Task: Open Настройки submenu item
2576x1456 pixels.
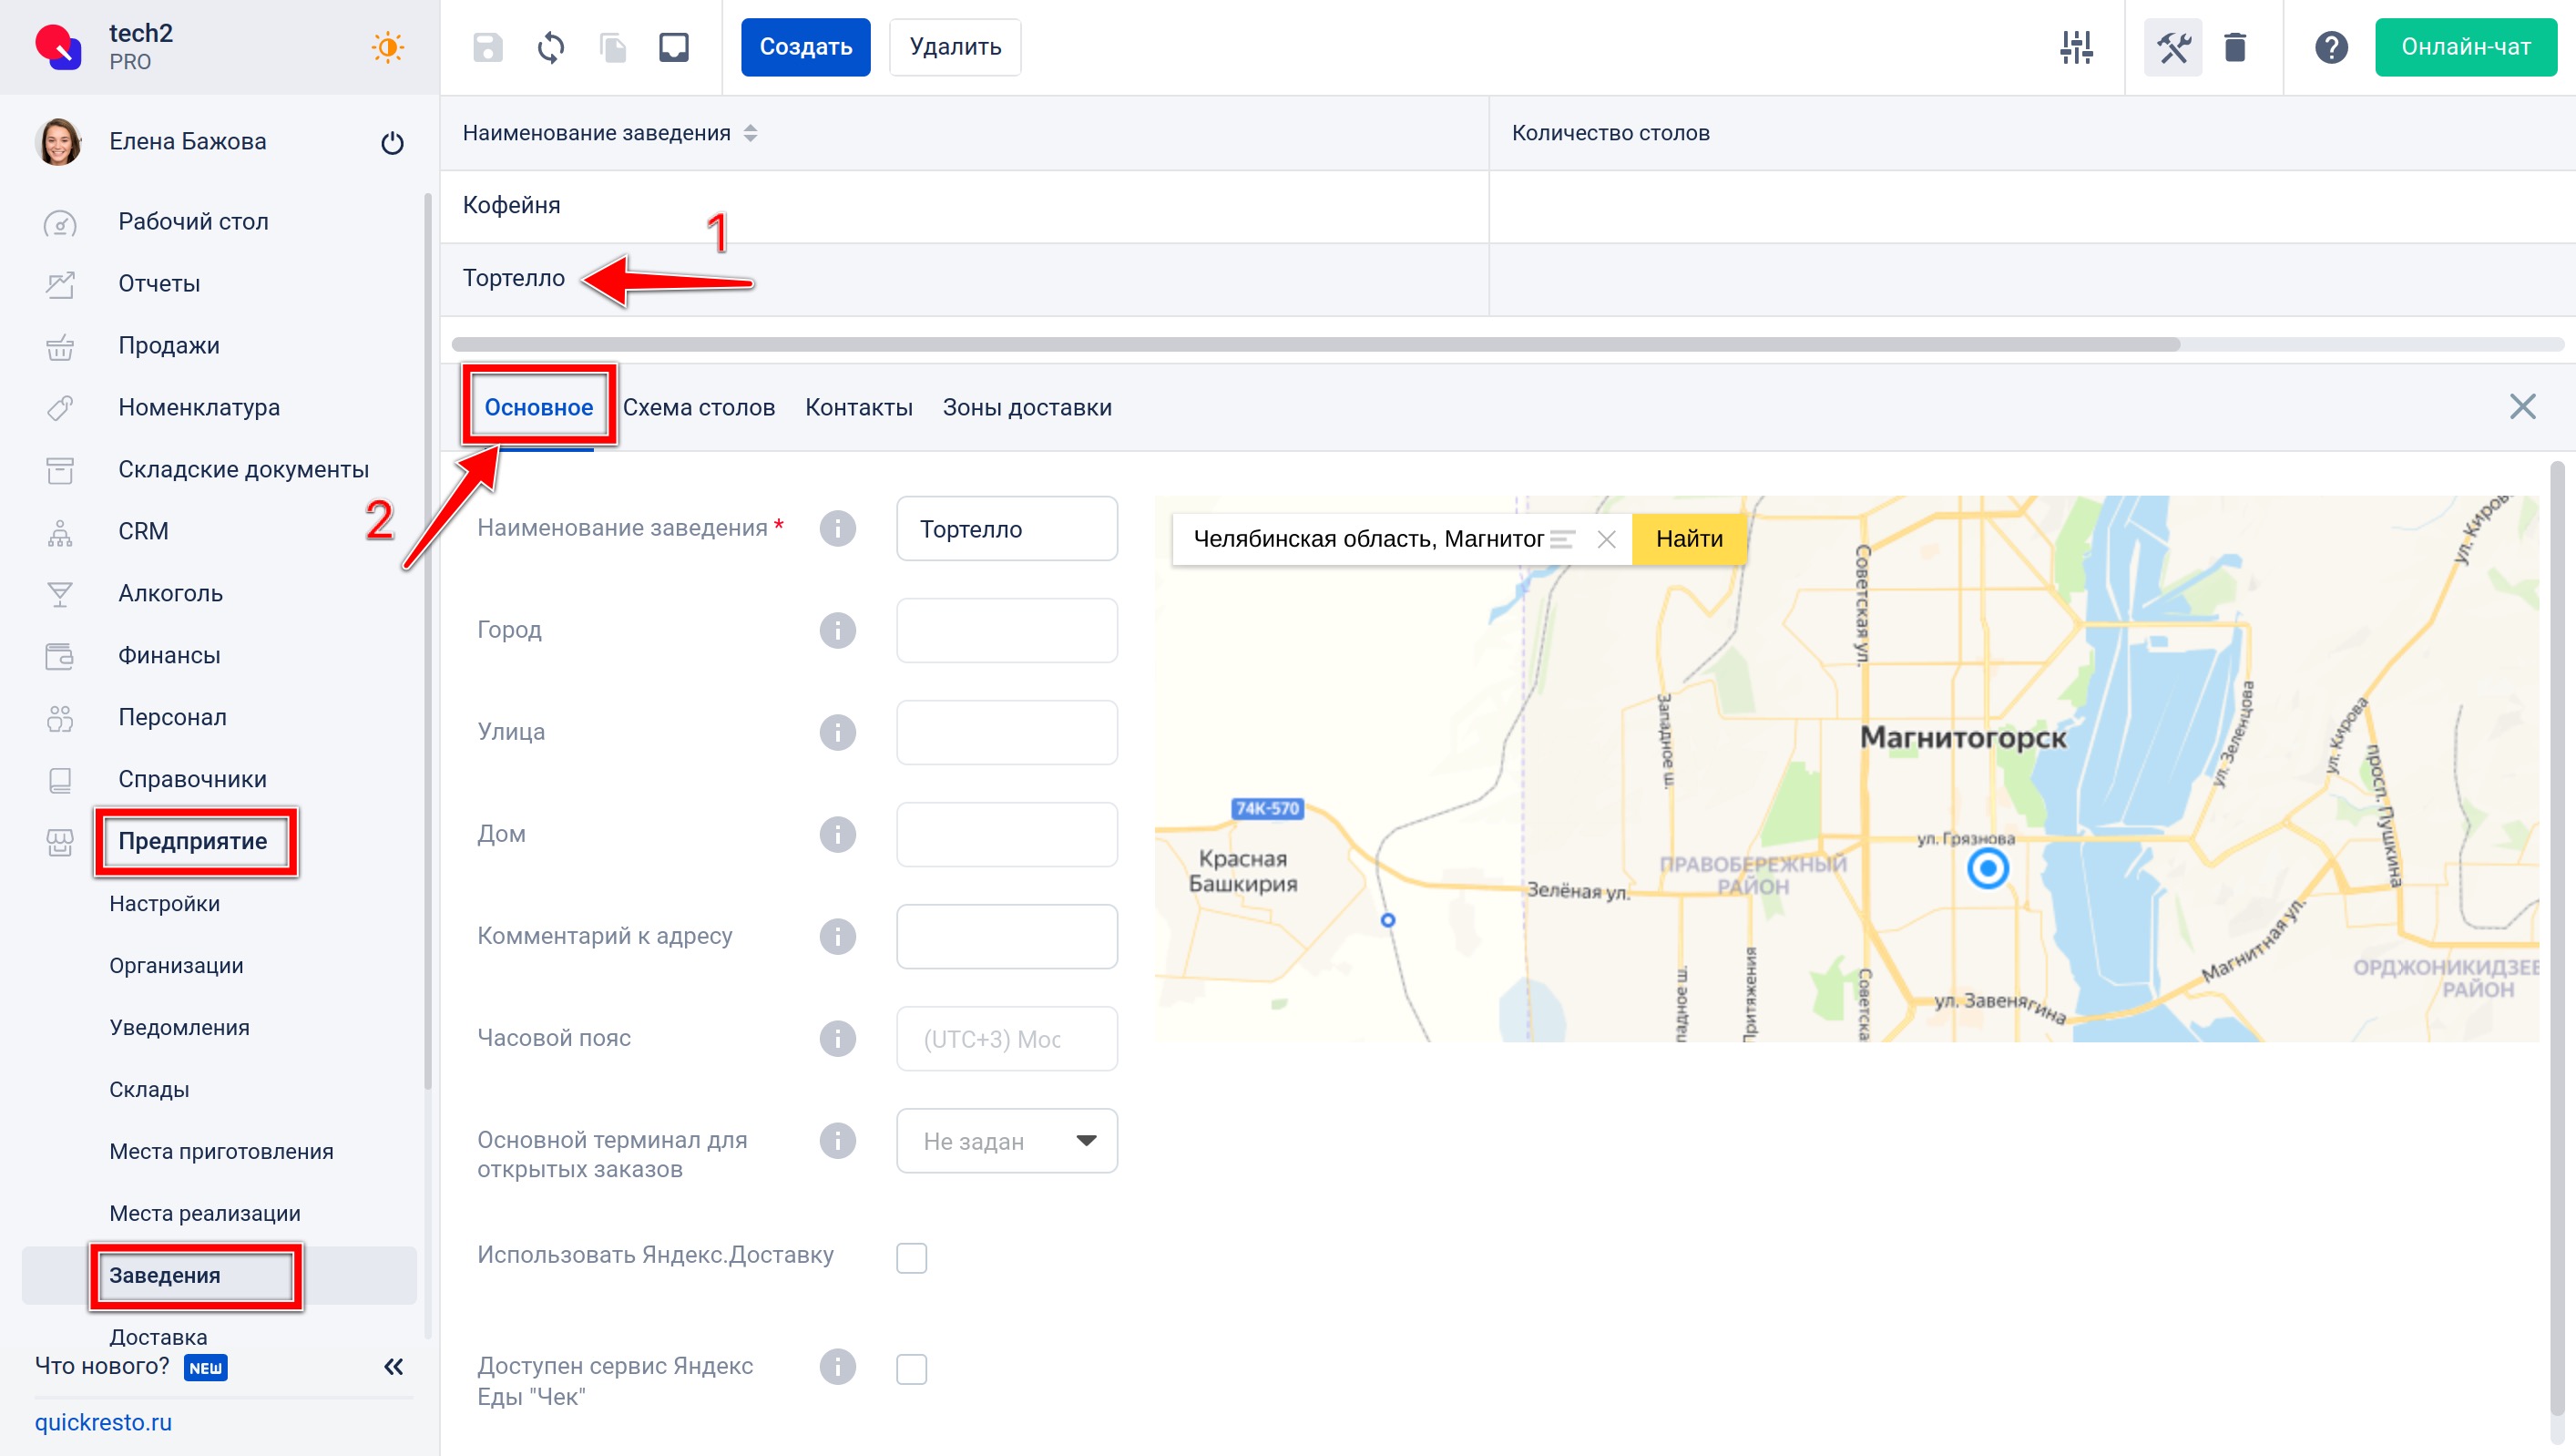Action: (x=164, y=904)
